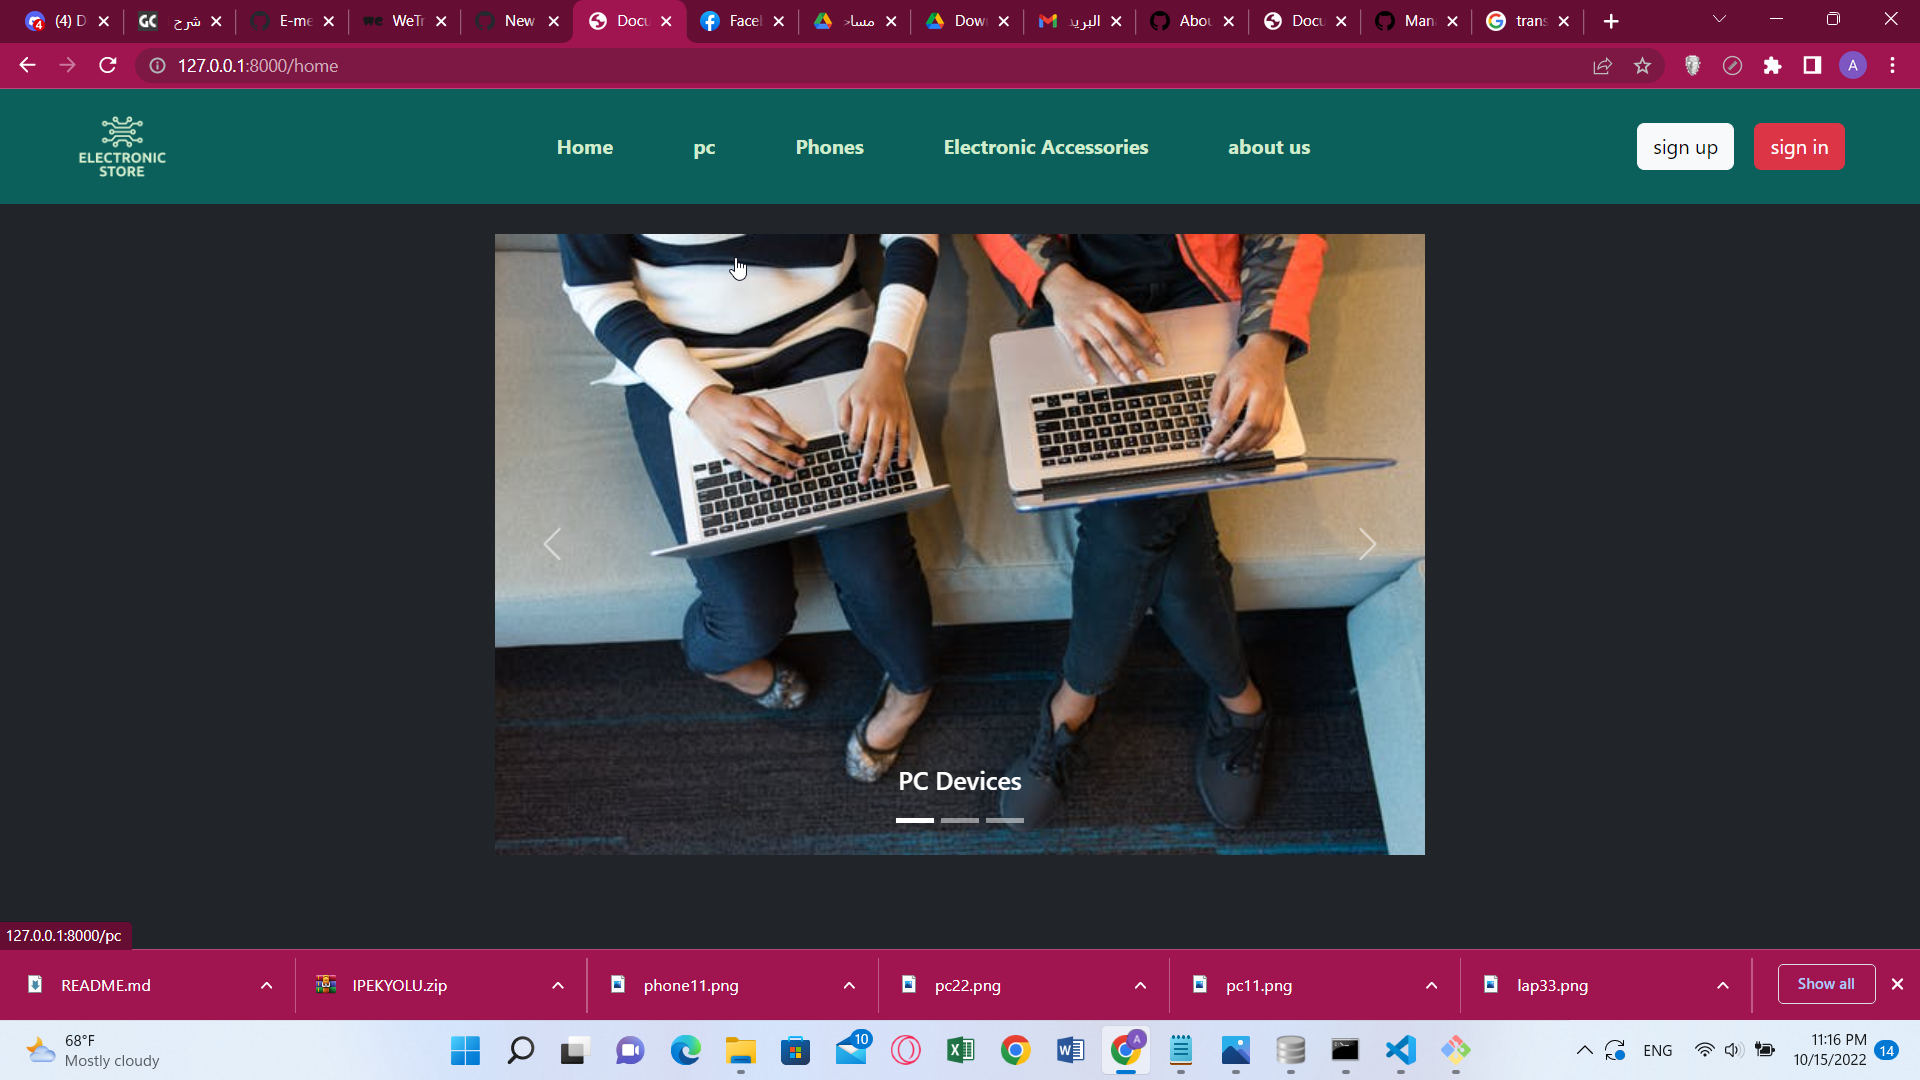Expand the lap33.png download options
Viewport: 1920px width, 1080px height.
coord(1723,985)
